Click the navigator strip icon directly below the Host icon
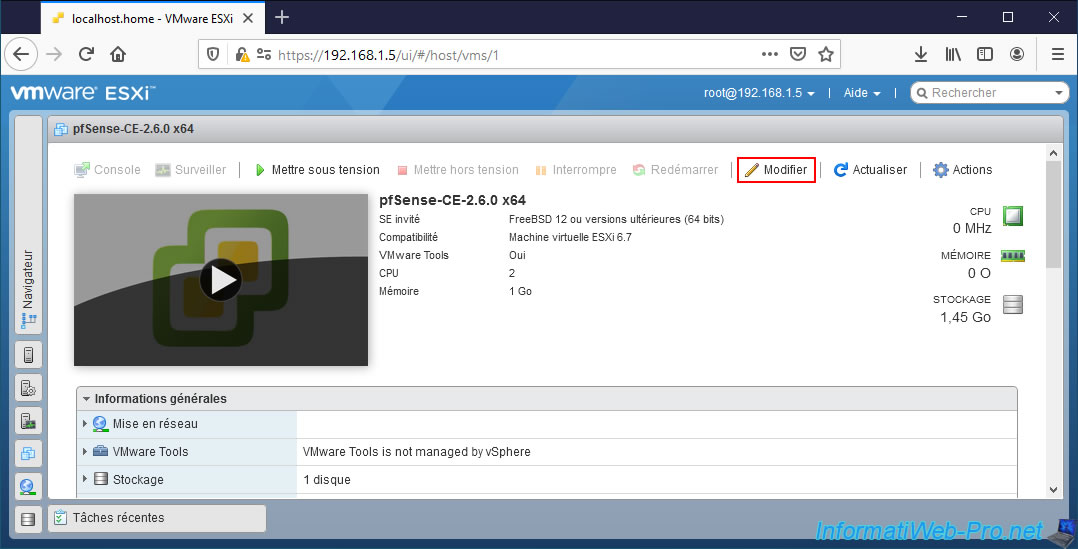The width and height of the screenshot is (1078, 549). pyautogui.click(x=28, y=388)
